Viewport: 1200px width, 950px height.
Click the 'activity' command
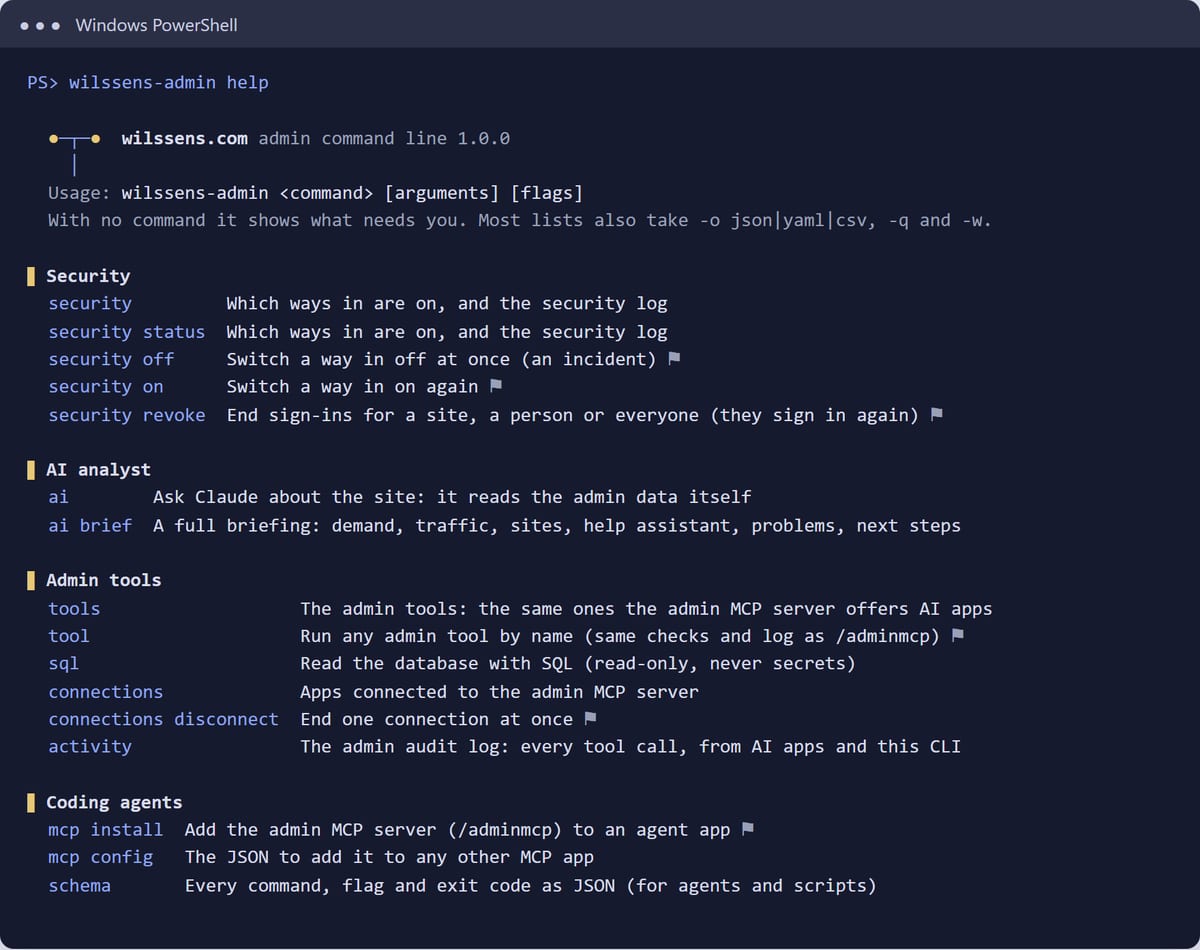coord(90,746)
